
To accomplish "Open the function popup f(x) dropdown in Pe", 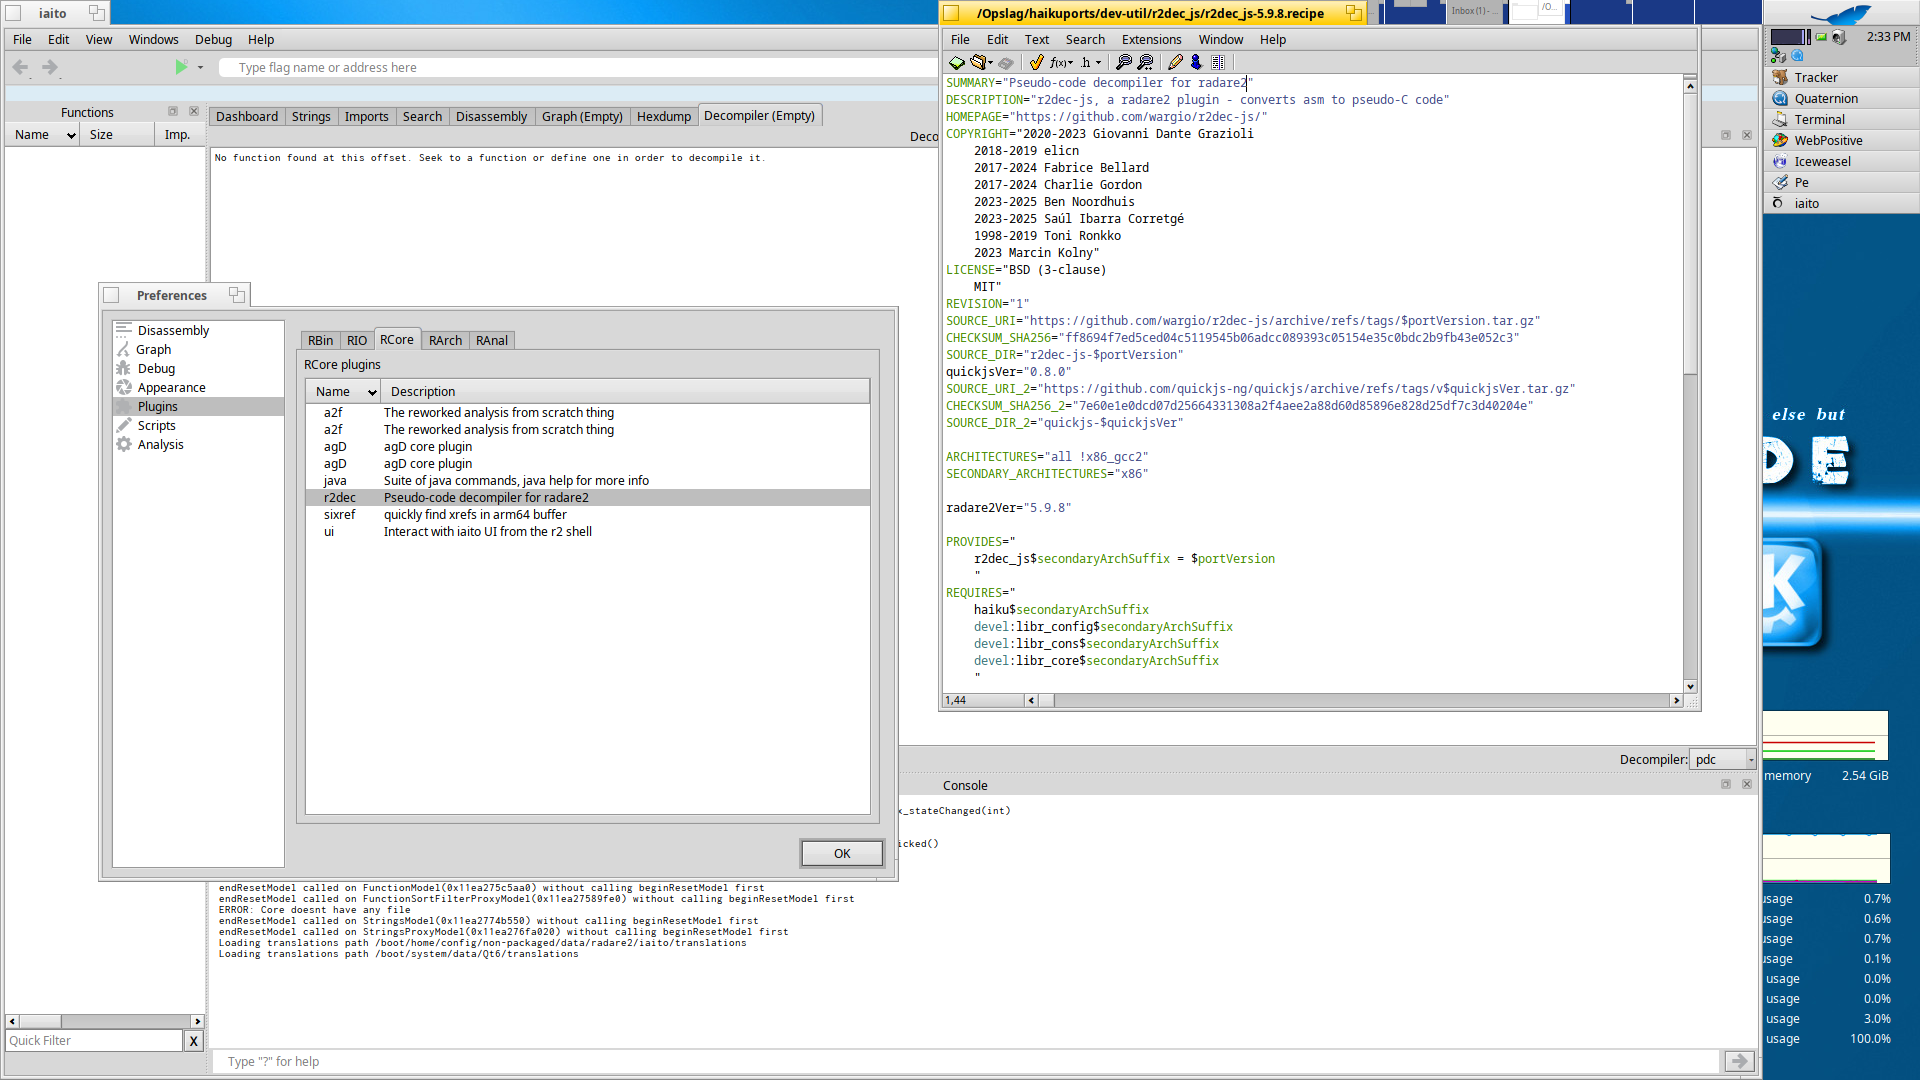I will tap(1061, 62).
